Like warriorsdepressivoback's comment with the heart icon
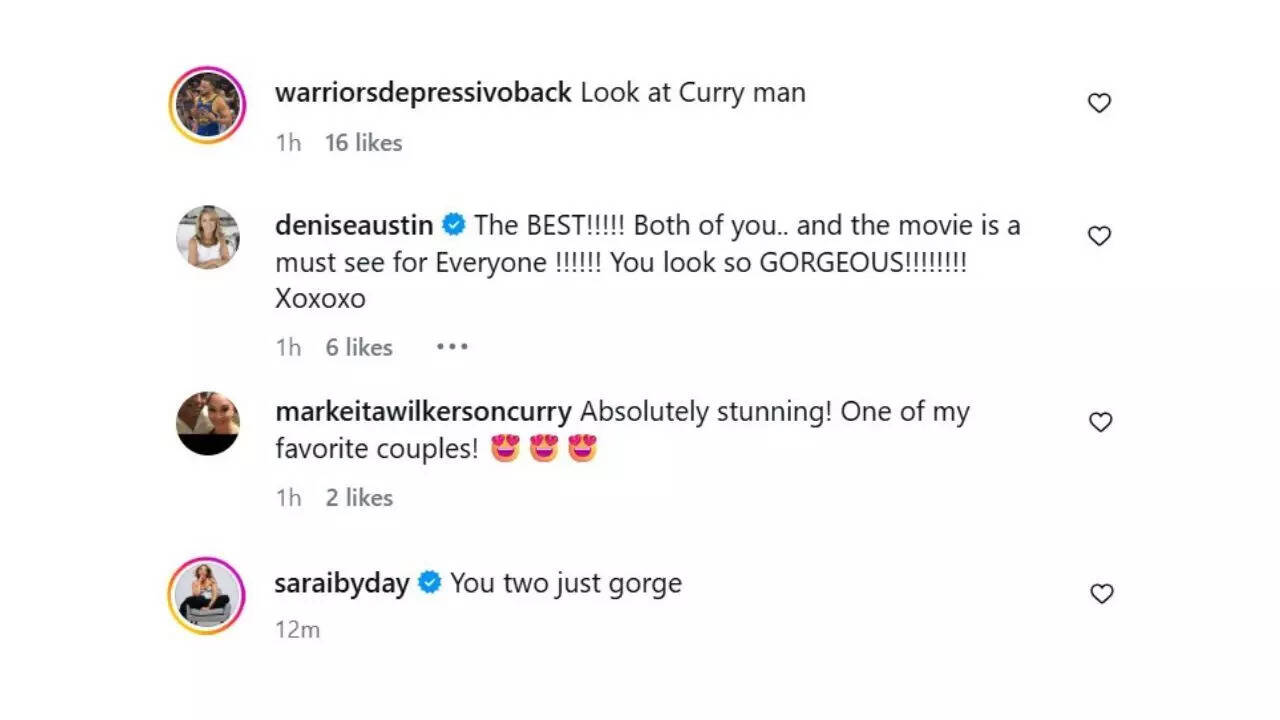 (1099, 102)
